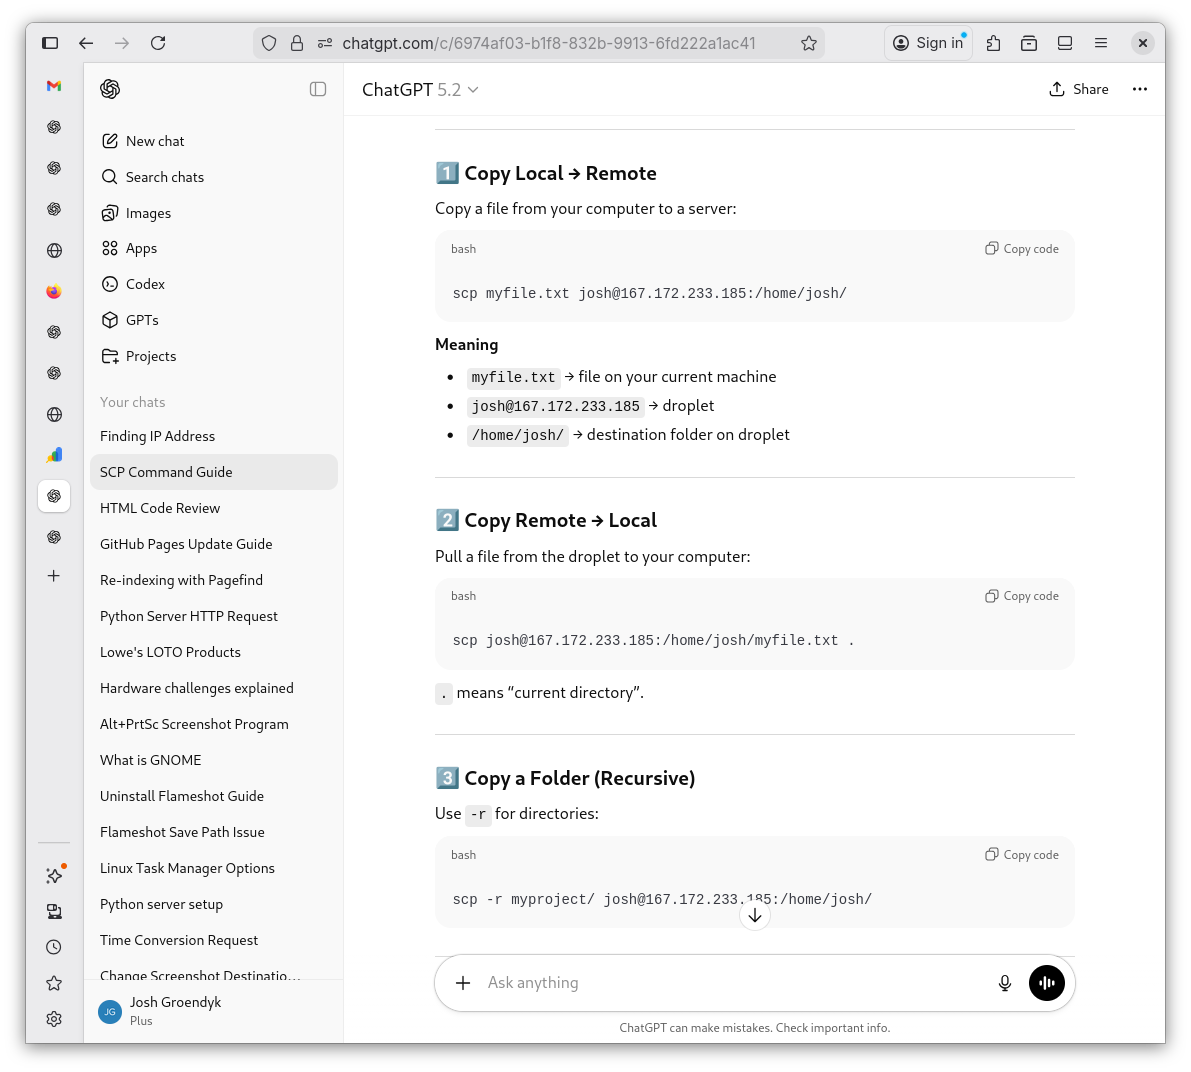Viewport: 1191px width, 1072px height.
Task: Expand the ChatGPT 5.2 model selector
Action: coord(420,90)
